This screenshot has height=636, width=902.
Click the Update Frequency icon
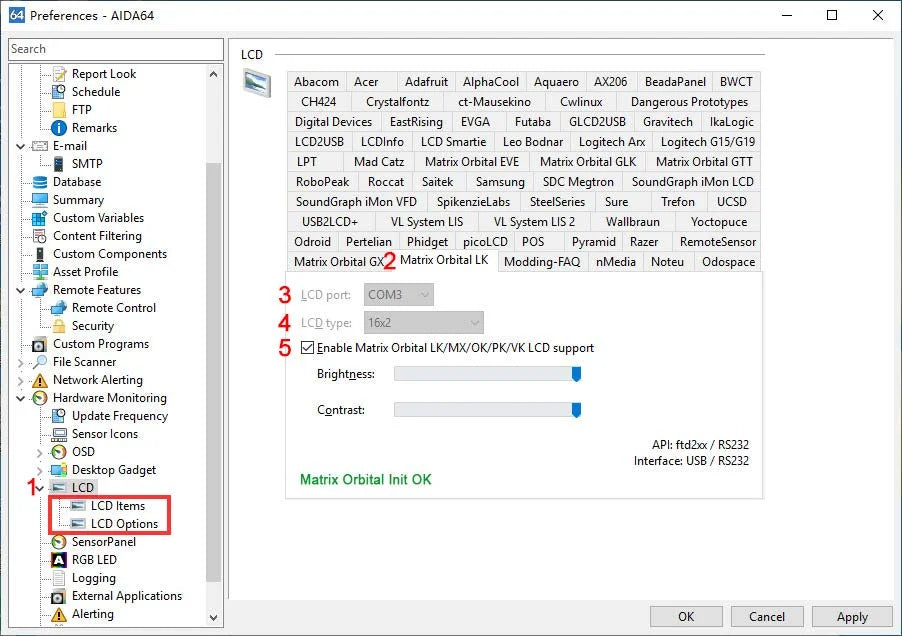59,416
